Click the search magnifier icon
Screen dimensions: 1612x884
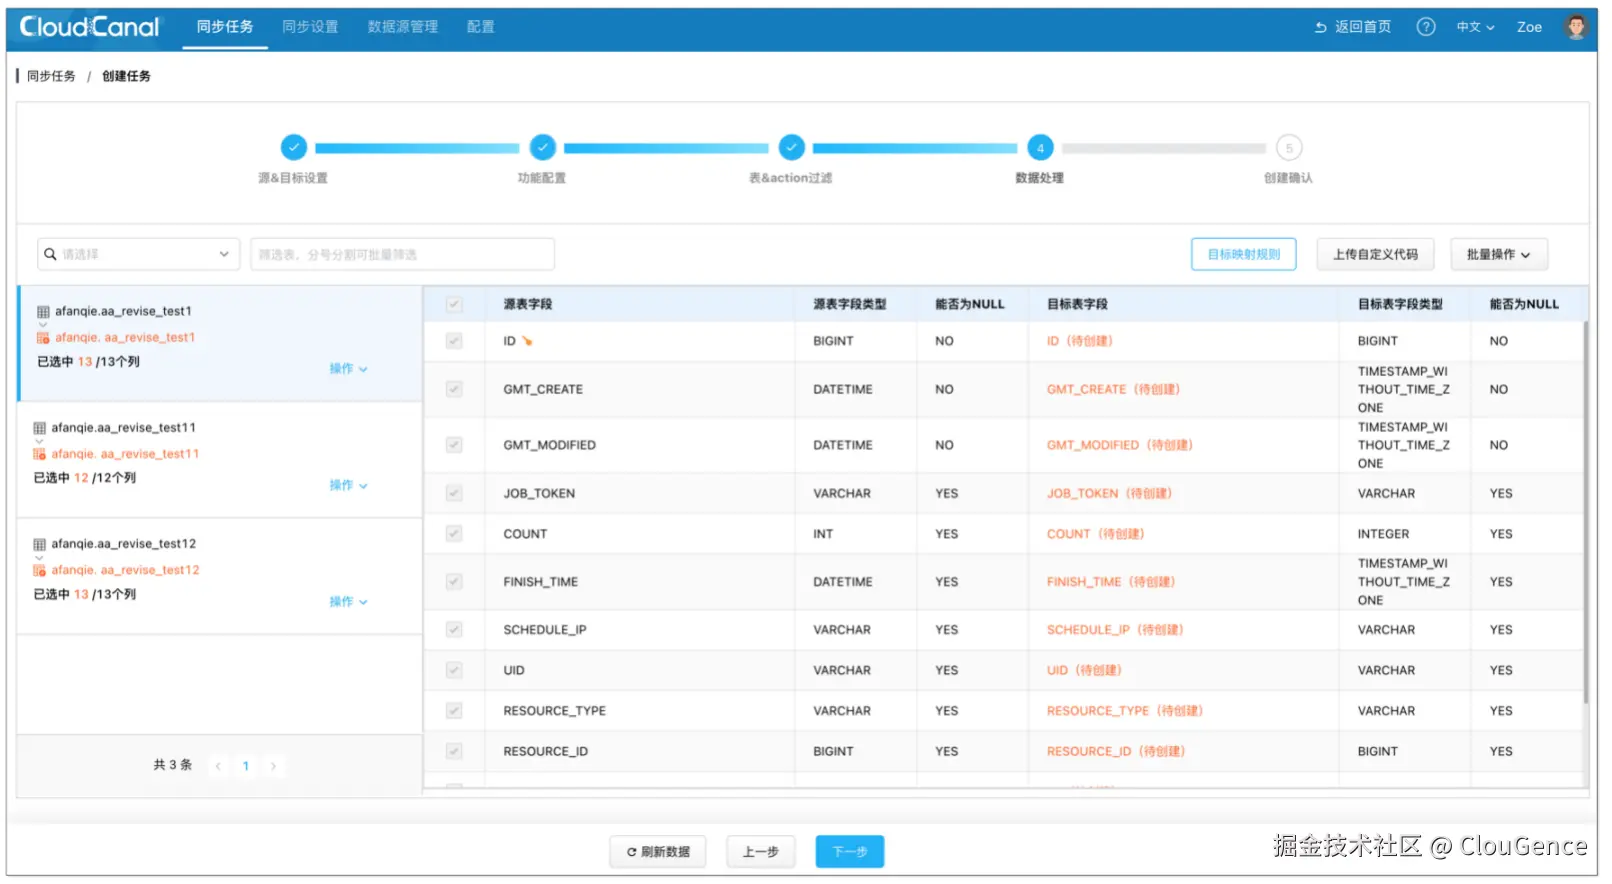tap(50, 254)
